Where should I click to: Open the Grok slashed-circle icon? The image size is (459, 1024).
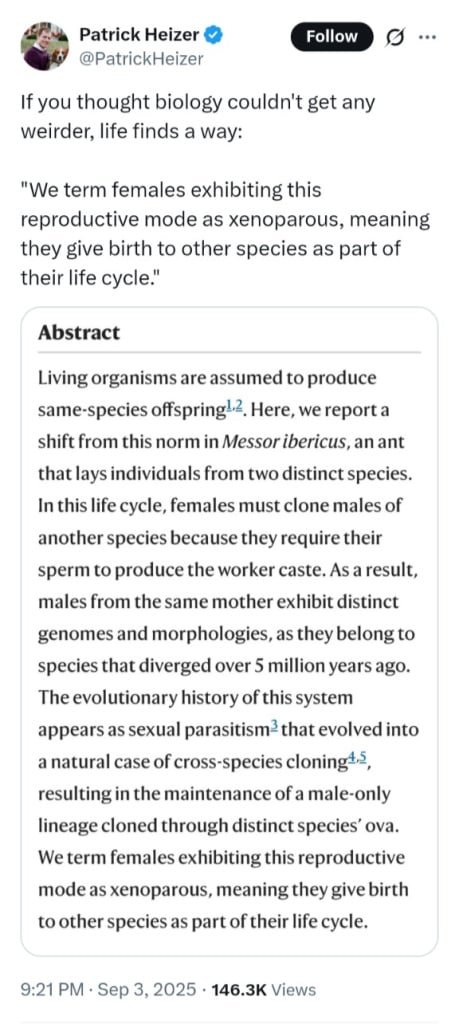[396, 38]
